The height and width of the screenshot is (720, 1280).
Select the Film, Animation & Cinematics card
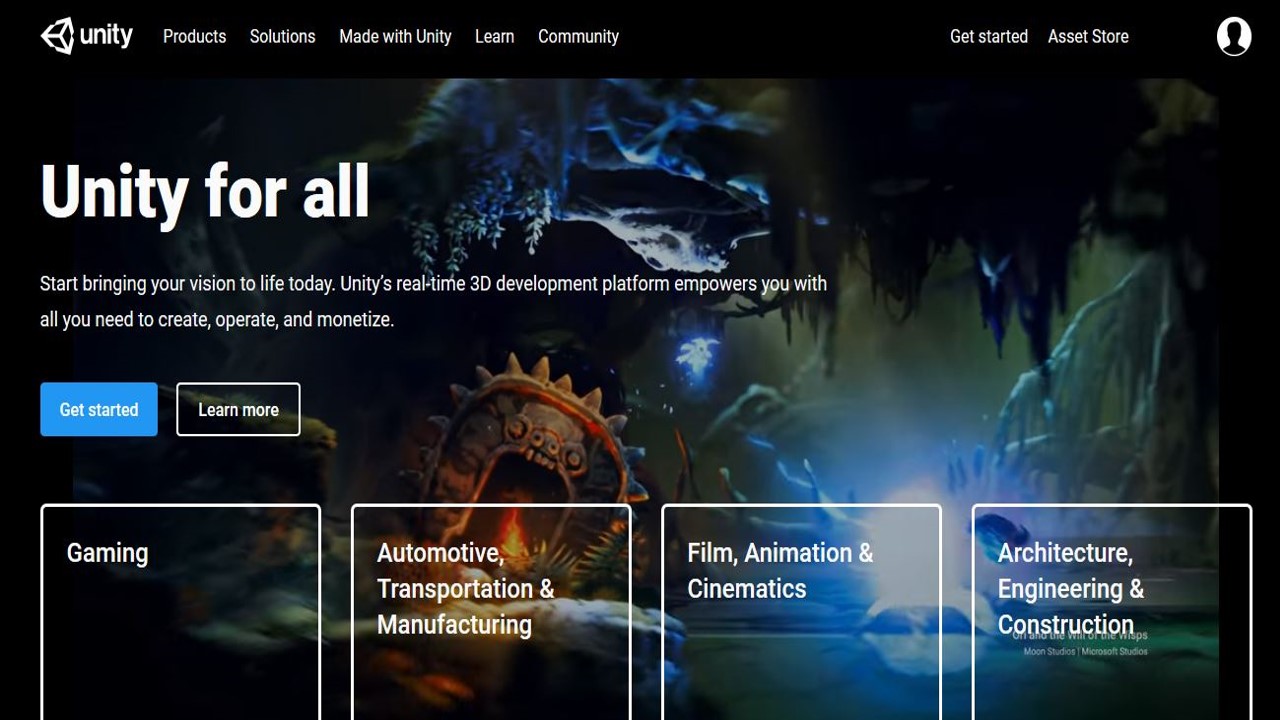coord(800,610)
